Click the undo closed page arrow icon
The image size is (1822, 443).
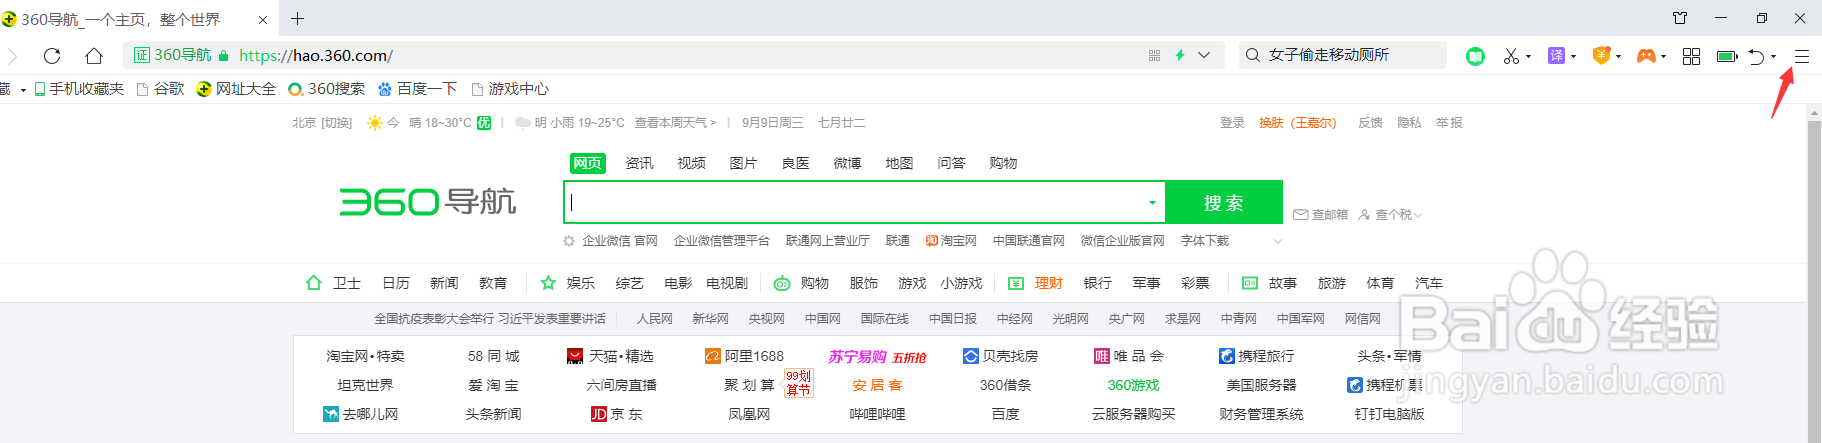coord(1756,56)
